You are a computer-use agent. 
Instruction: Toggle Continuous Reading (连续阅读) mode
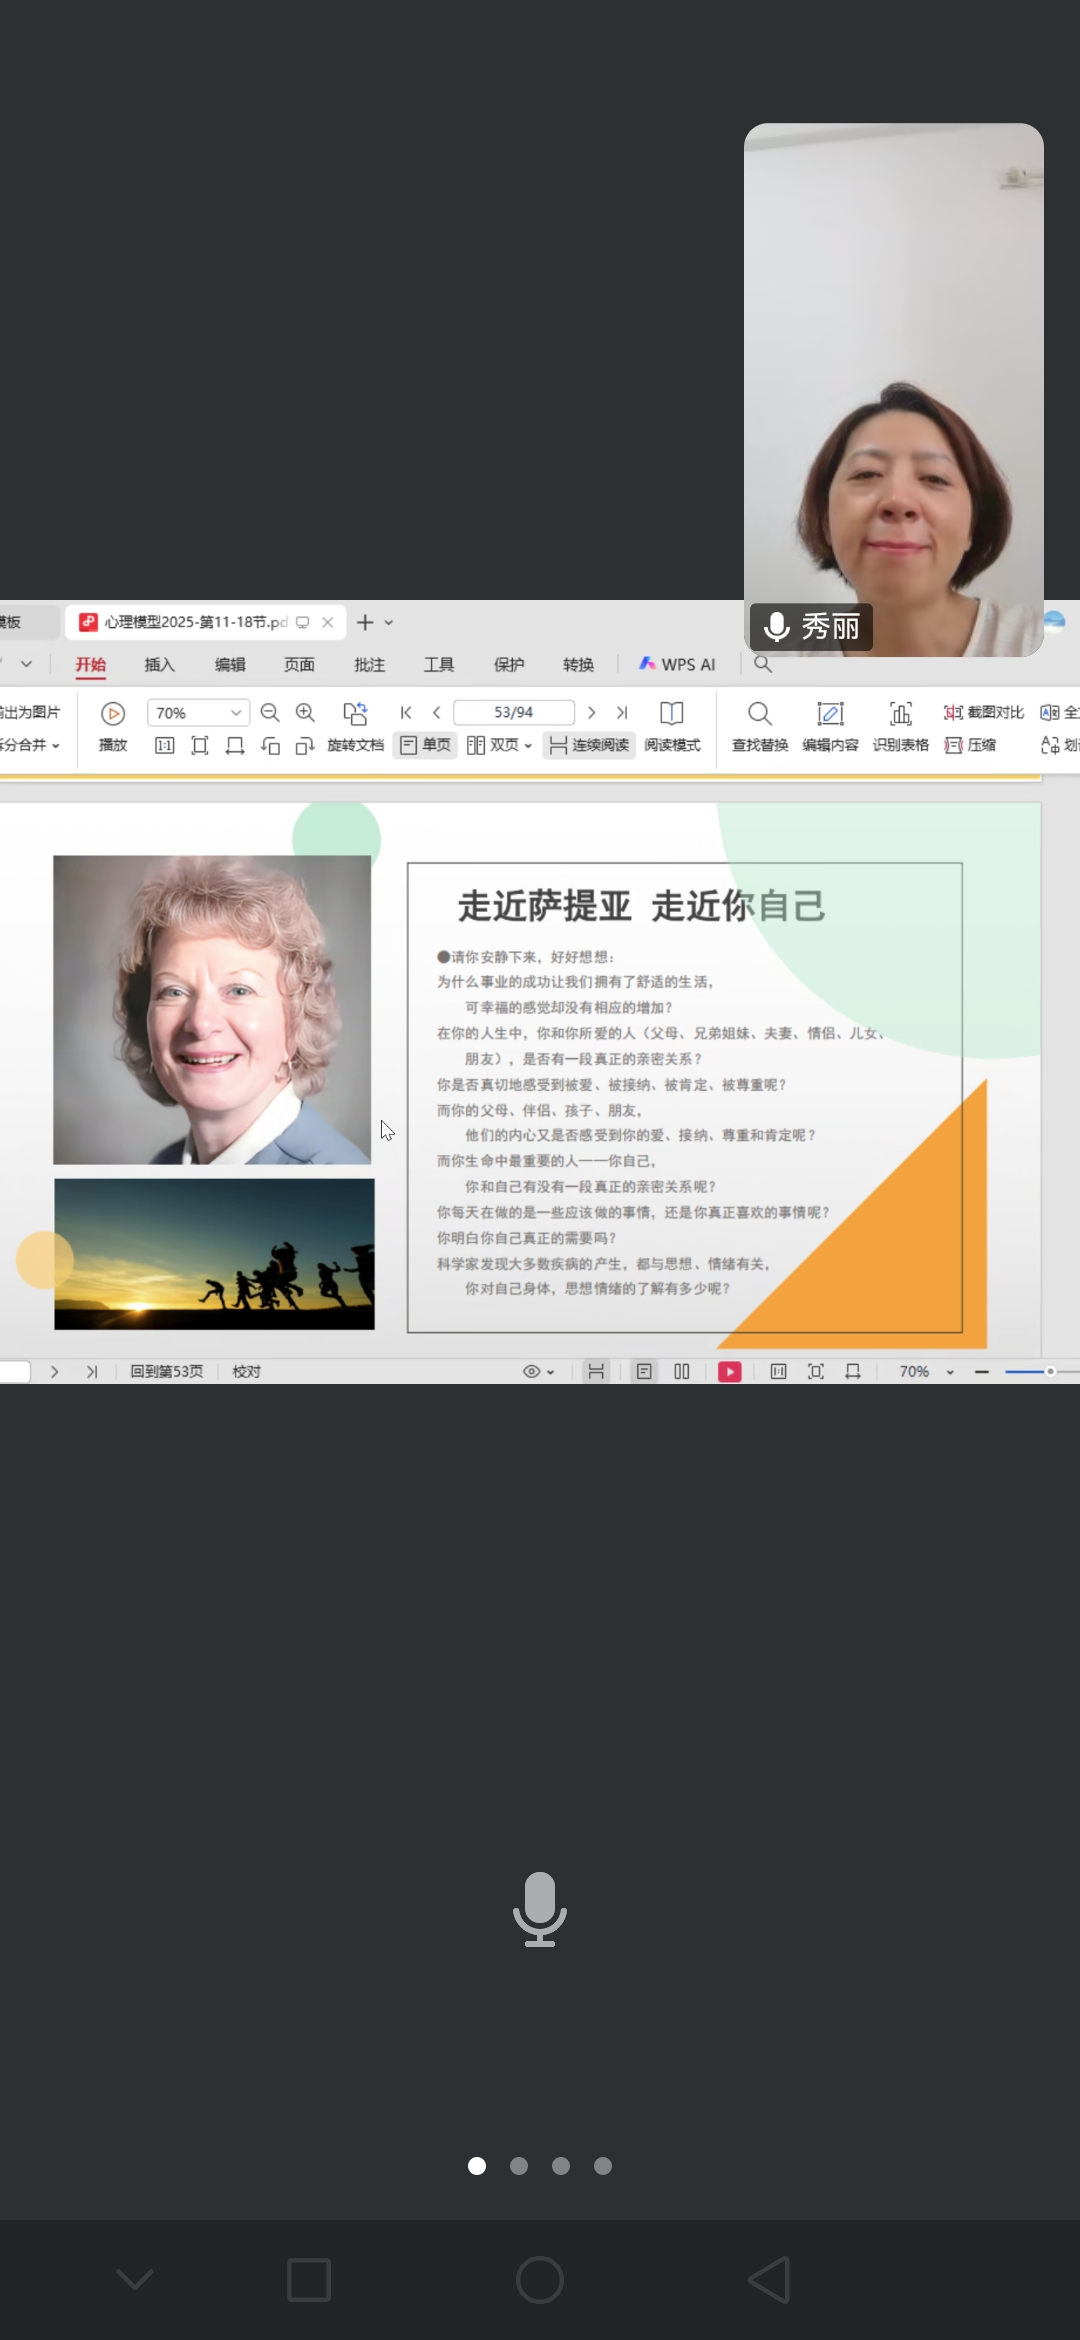589,745
